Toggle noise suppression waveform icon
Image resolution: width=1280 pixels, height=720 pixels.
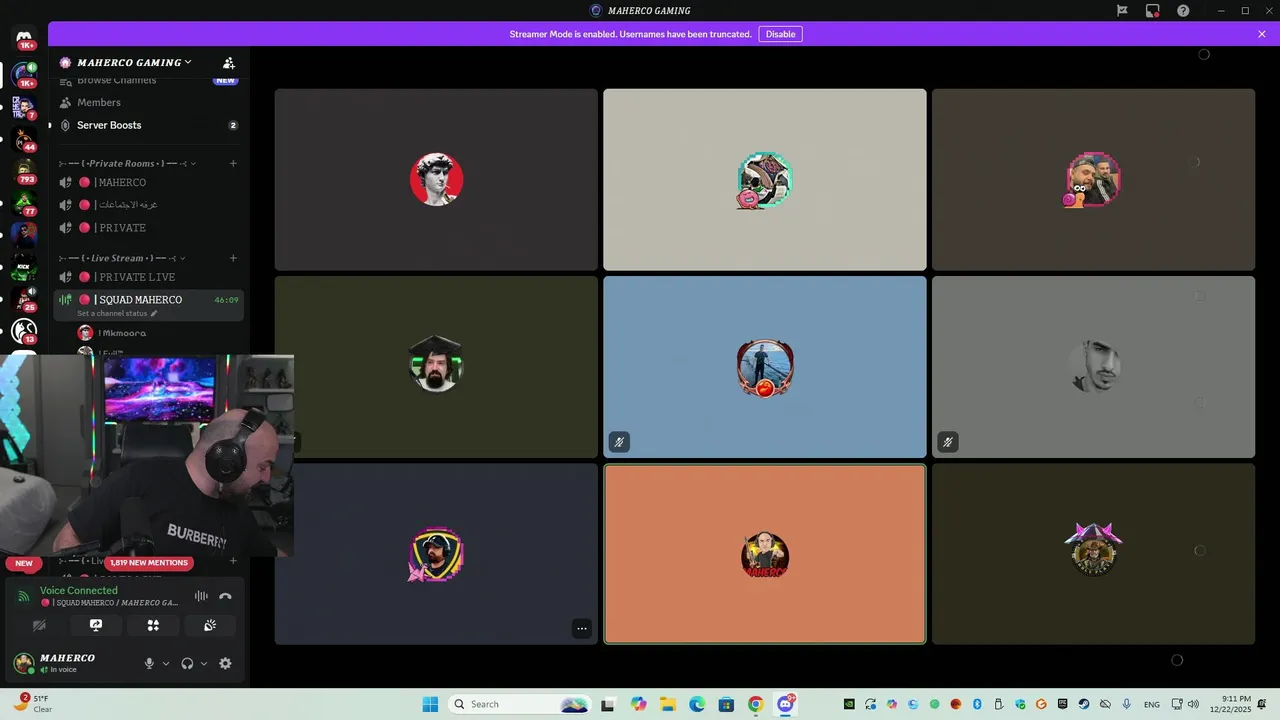(x=201, y=596)
